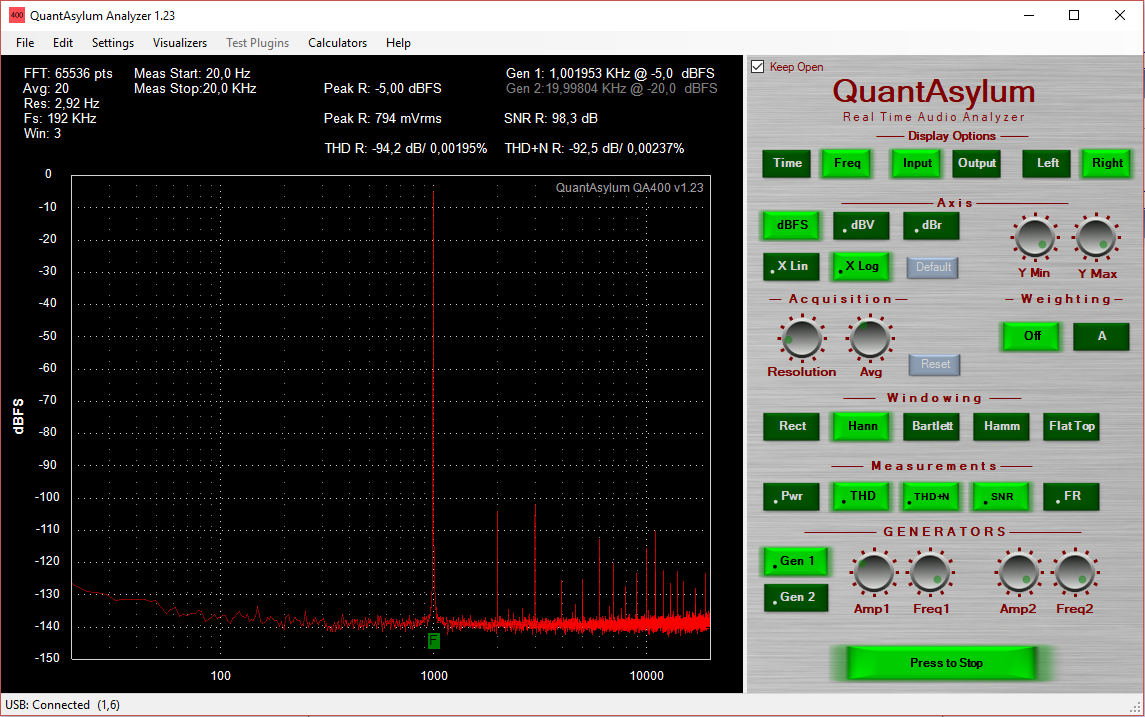This screenshot has width=1145, height=717.
Task: Select dBV axis units
Action: 861,226
